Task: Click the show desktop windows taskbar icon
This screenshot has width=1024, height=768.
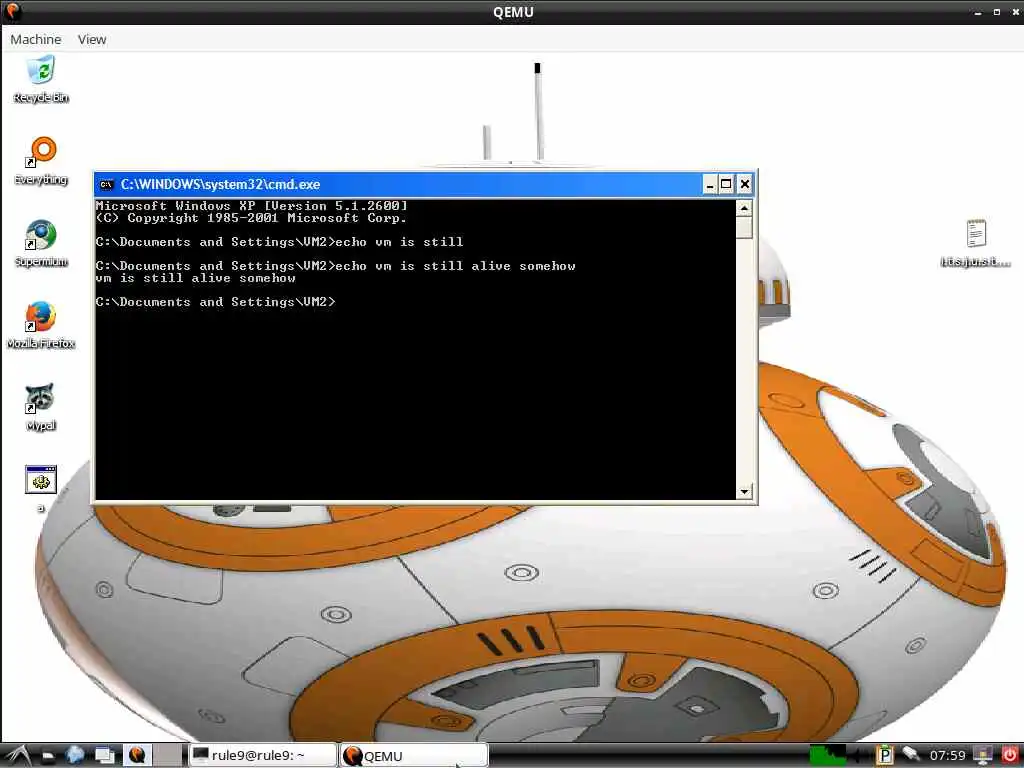Action: (104, 756)
